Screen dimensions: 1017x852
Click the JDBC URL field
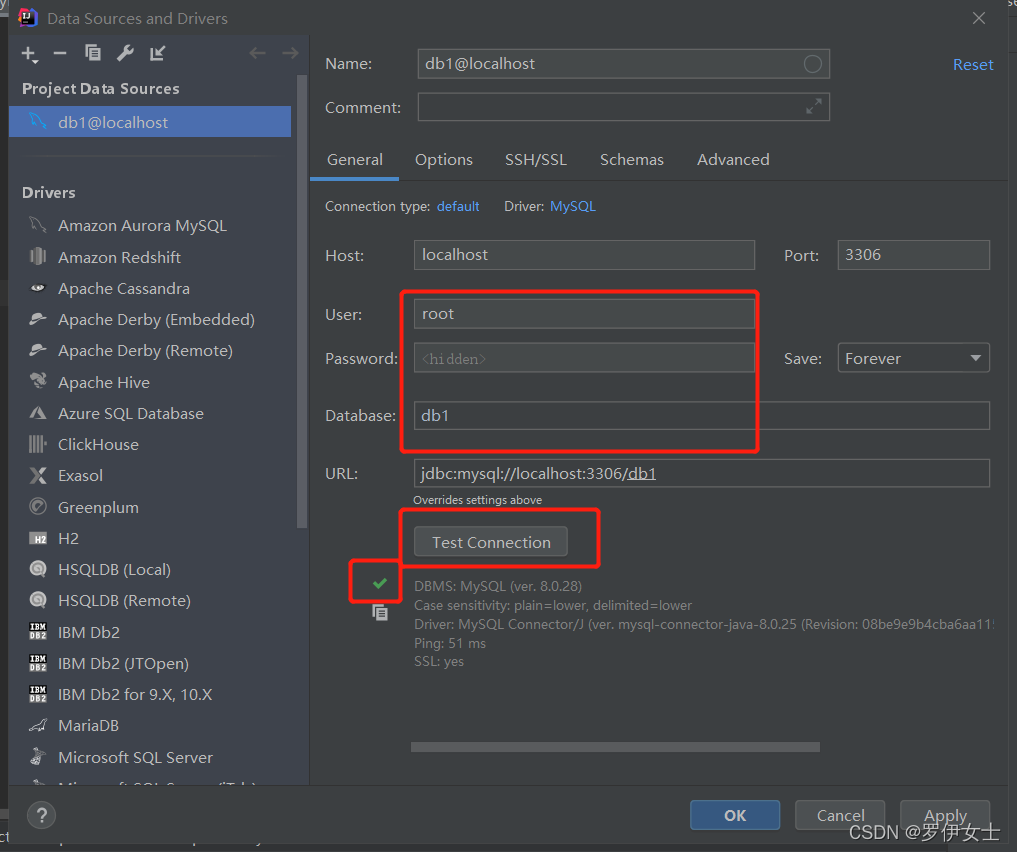pyautogui.click(x=702, y=473)
